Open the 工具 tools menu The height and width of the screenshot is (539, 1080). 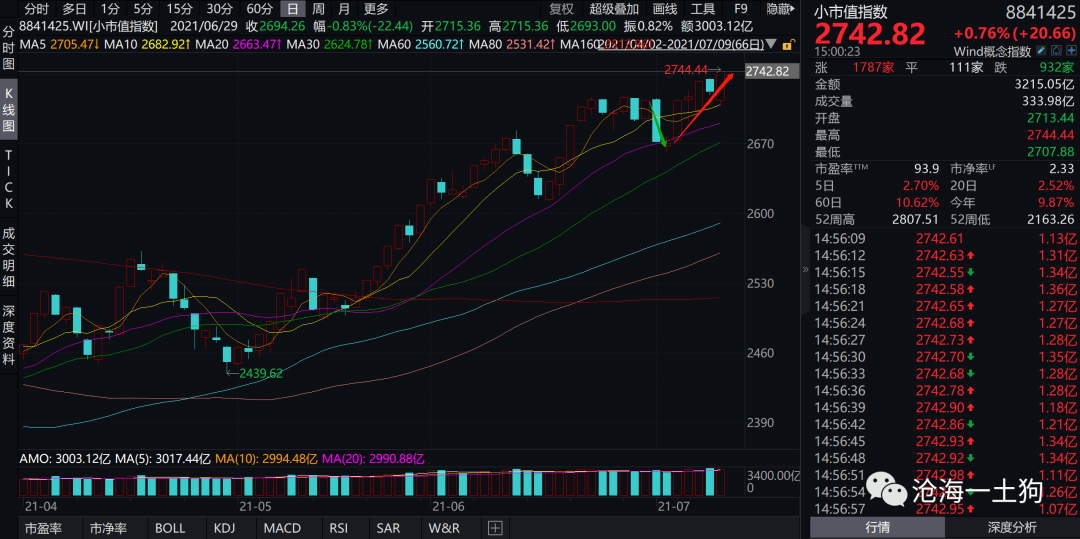tap(703, 9)
